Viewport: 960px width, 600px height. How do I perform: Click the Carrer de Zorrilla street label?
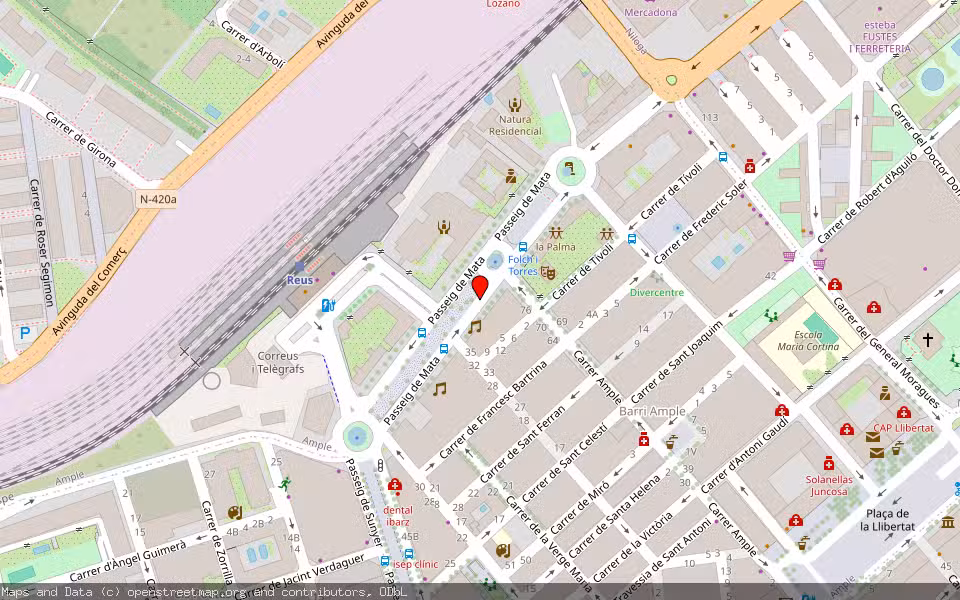[217, 542]
